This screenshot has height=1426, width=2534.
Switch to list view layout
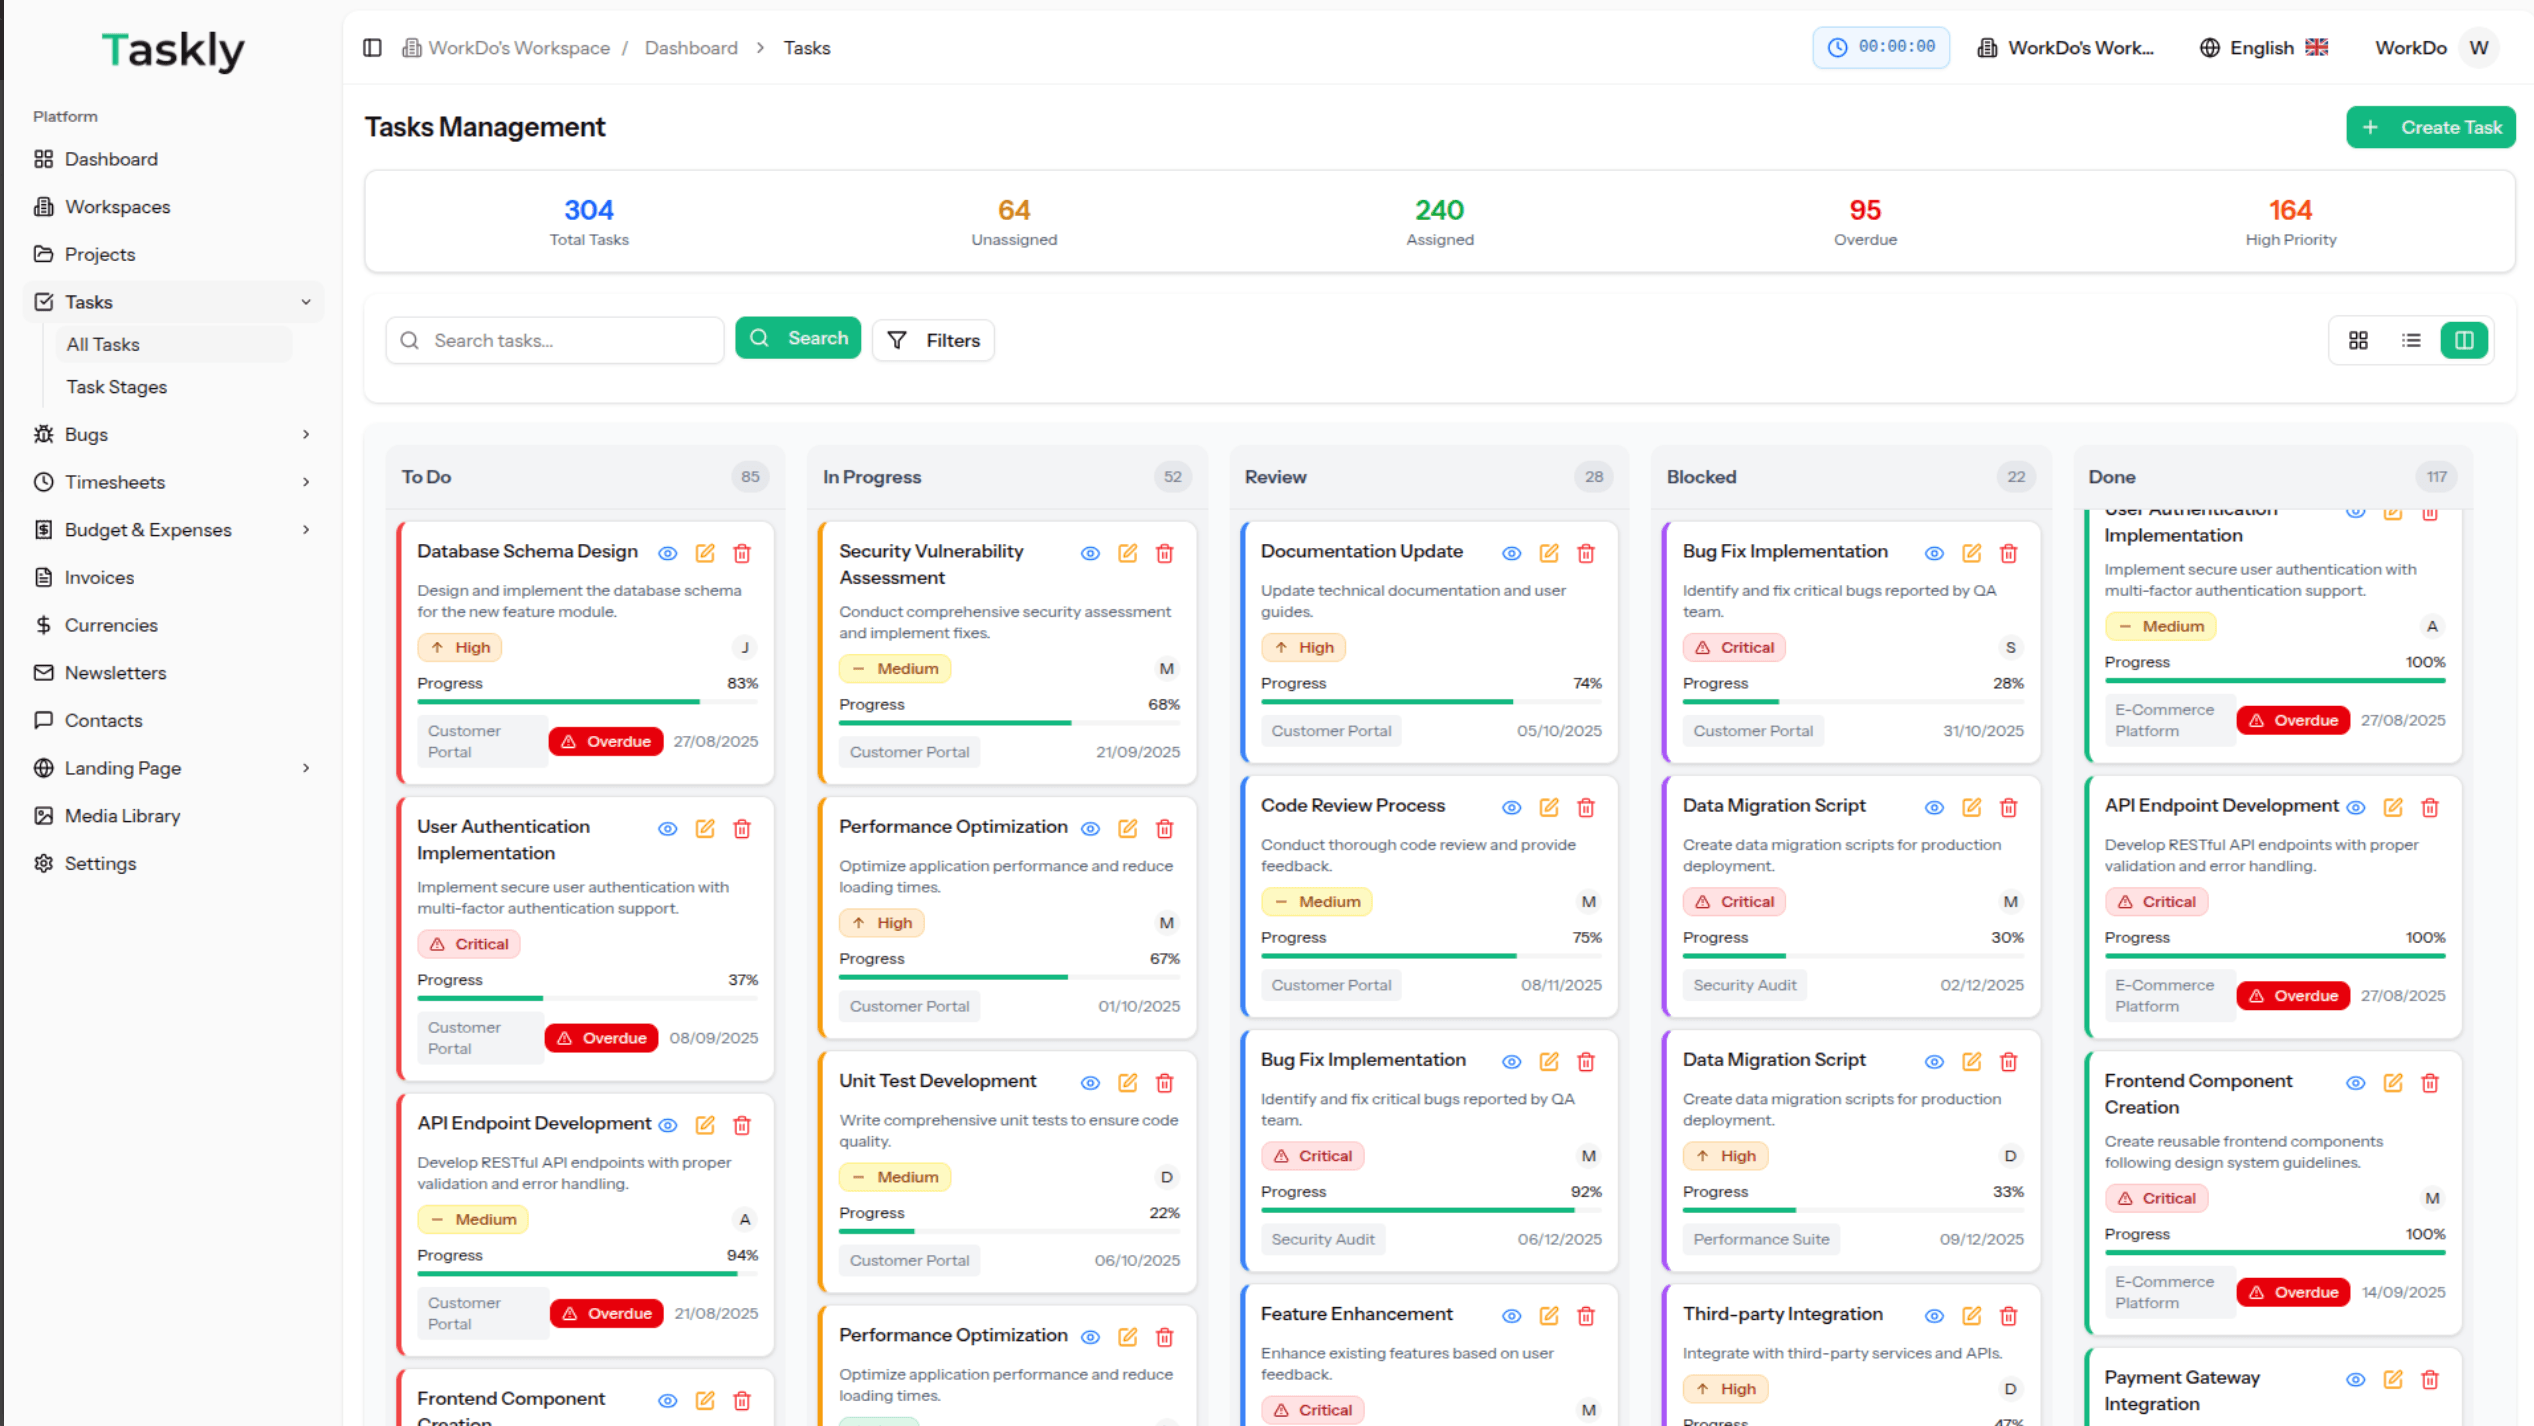click(x=2411, y=340)
